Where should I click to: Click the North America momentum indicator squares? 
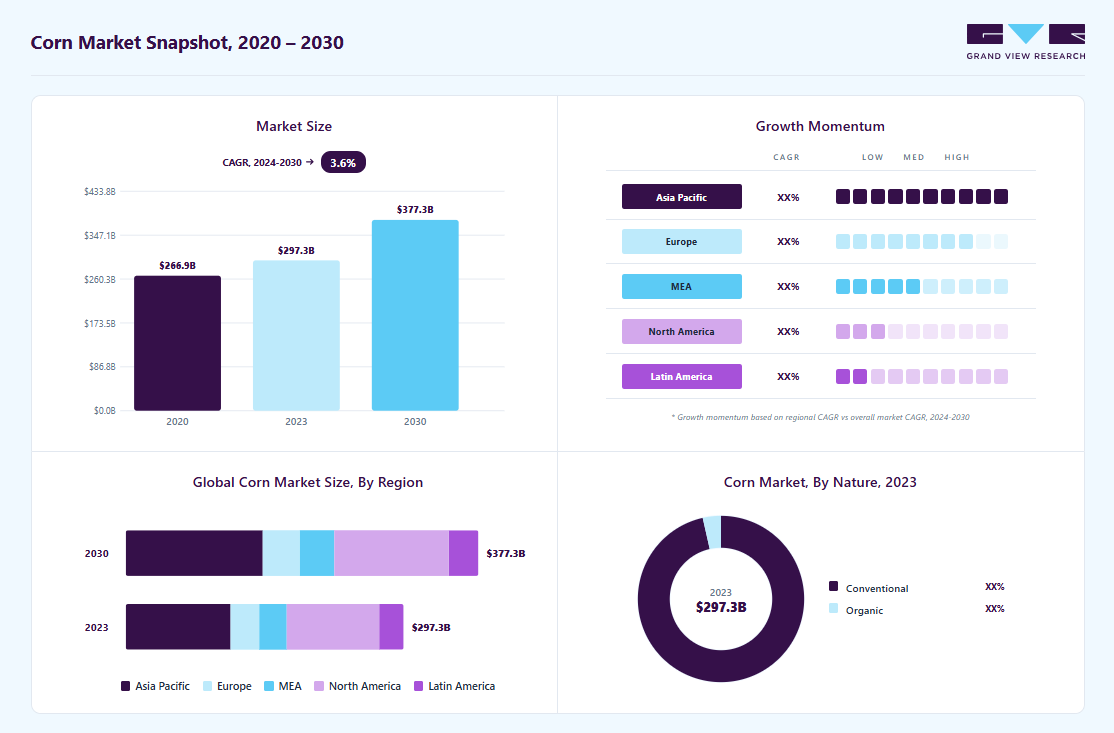pos(921,332)
